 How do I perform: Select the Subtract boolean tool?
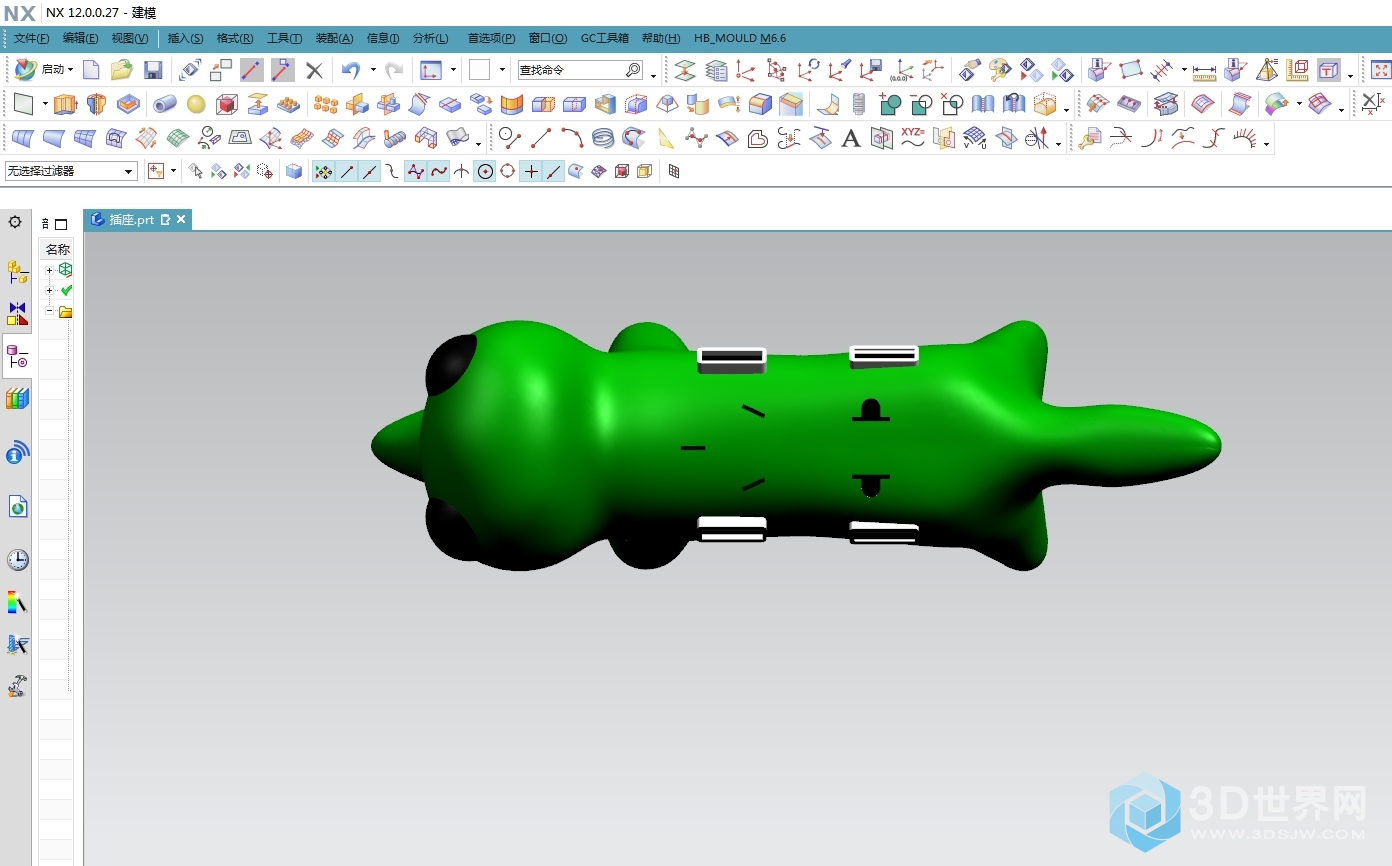pos(921,104)
